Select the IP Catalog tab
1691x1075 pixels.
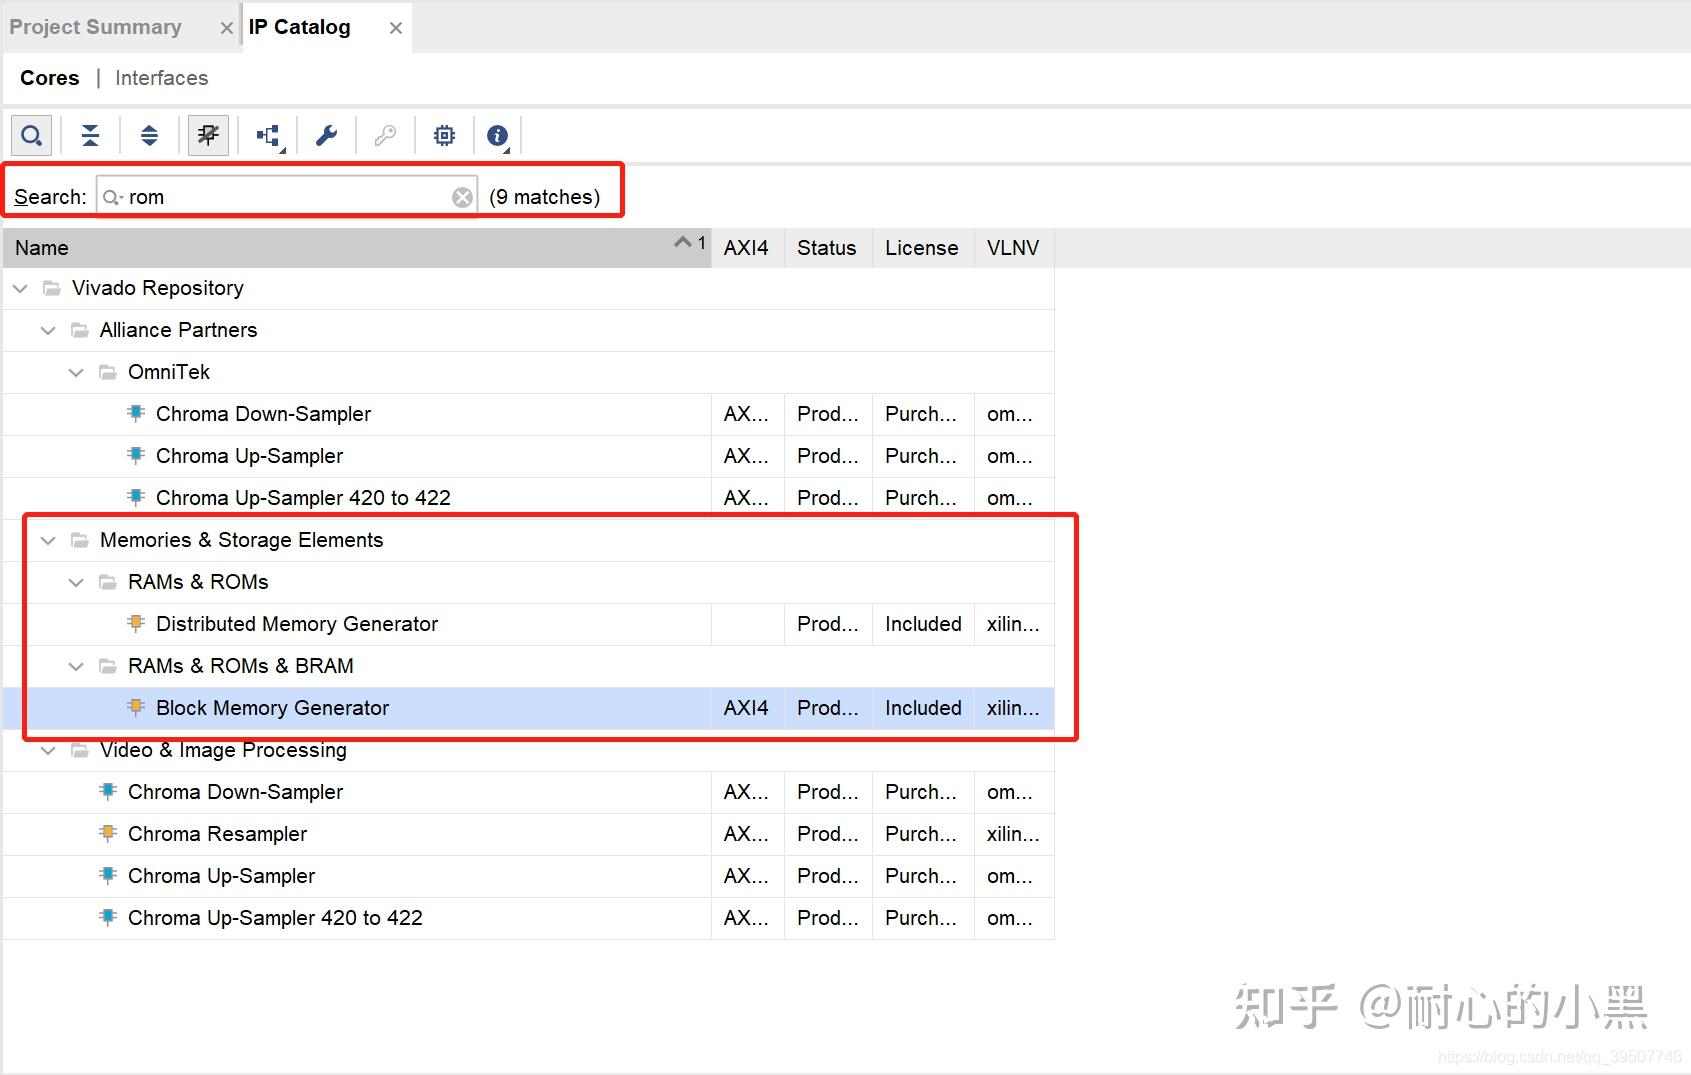pyautogui.click(x=299, y=27)
